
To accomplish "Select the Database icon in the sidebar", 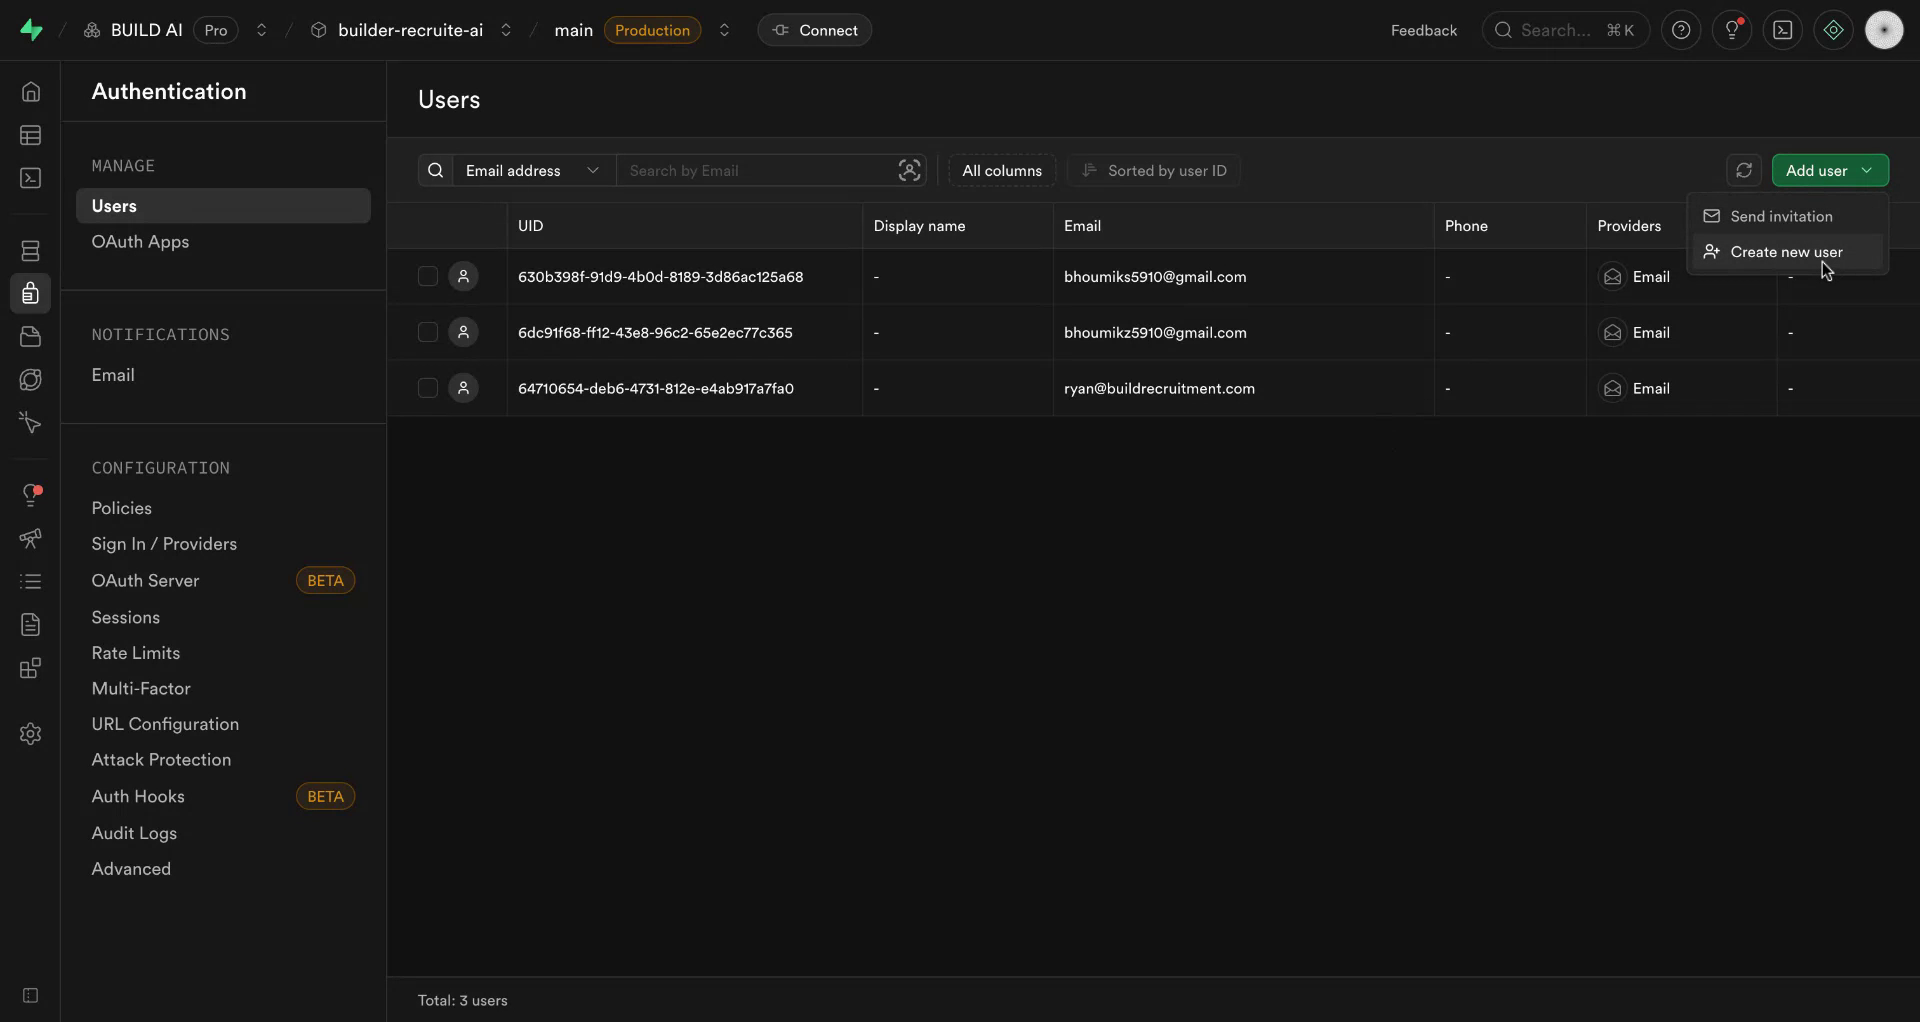I will coord(30,250).
